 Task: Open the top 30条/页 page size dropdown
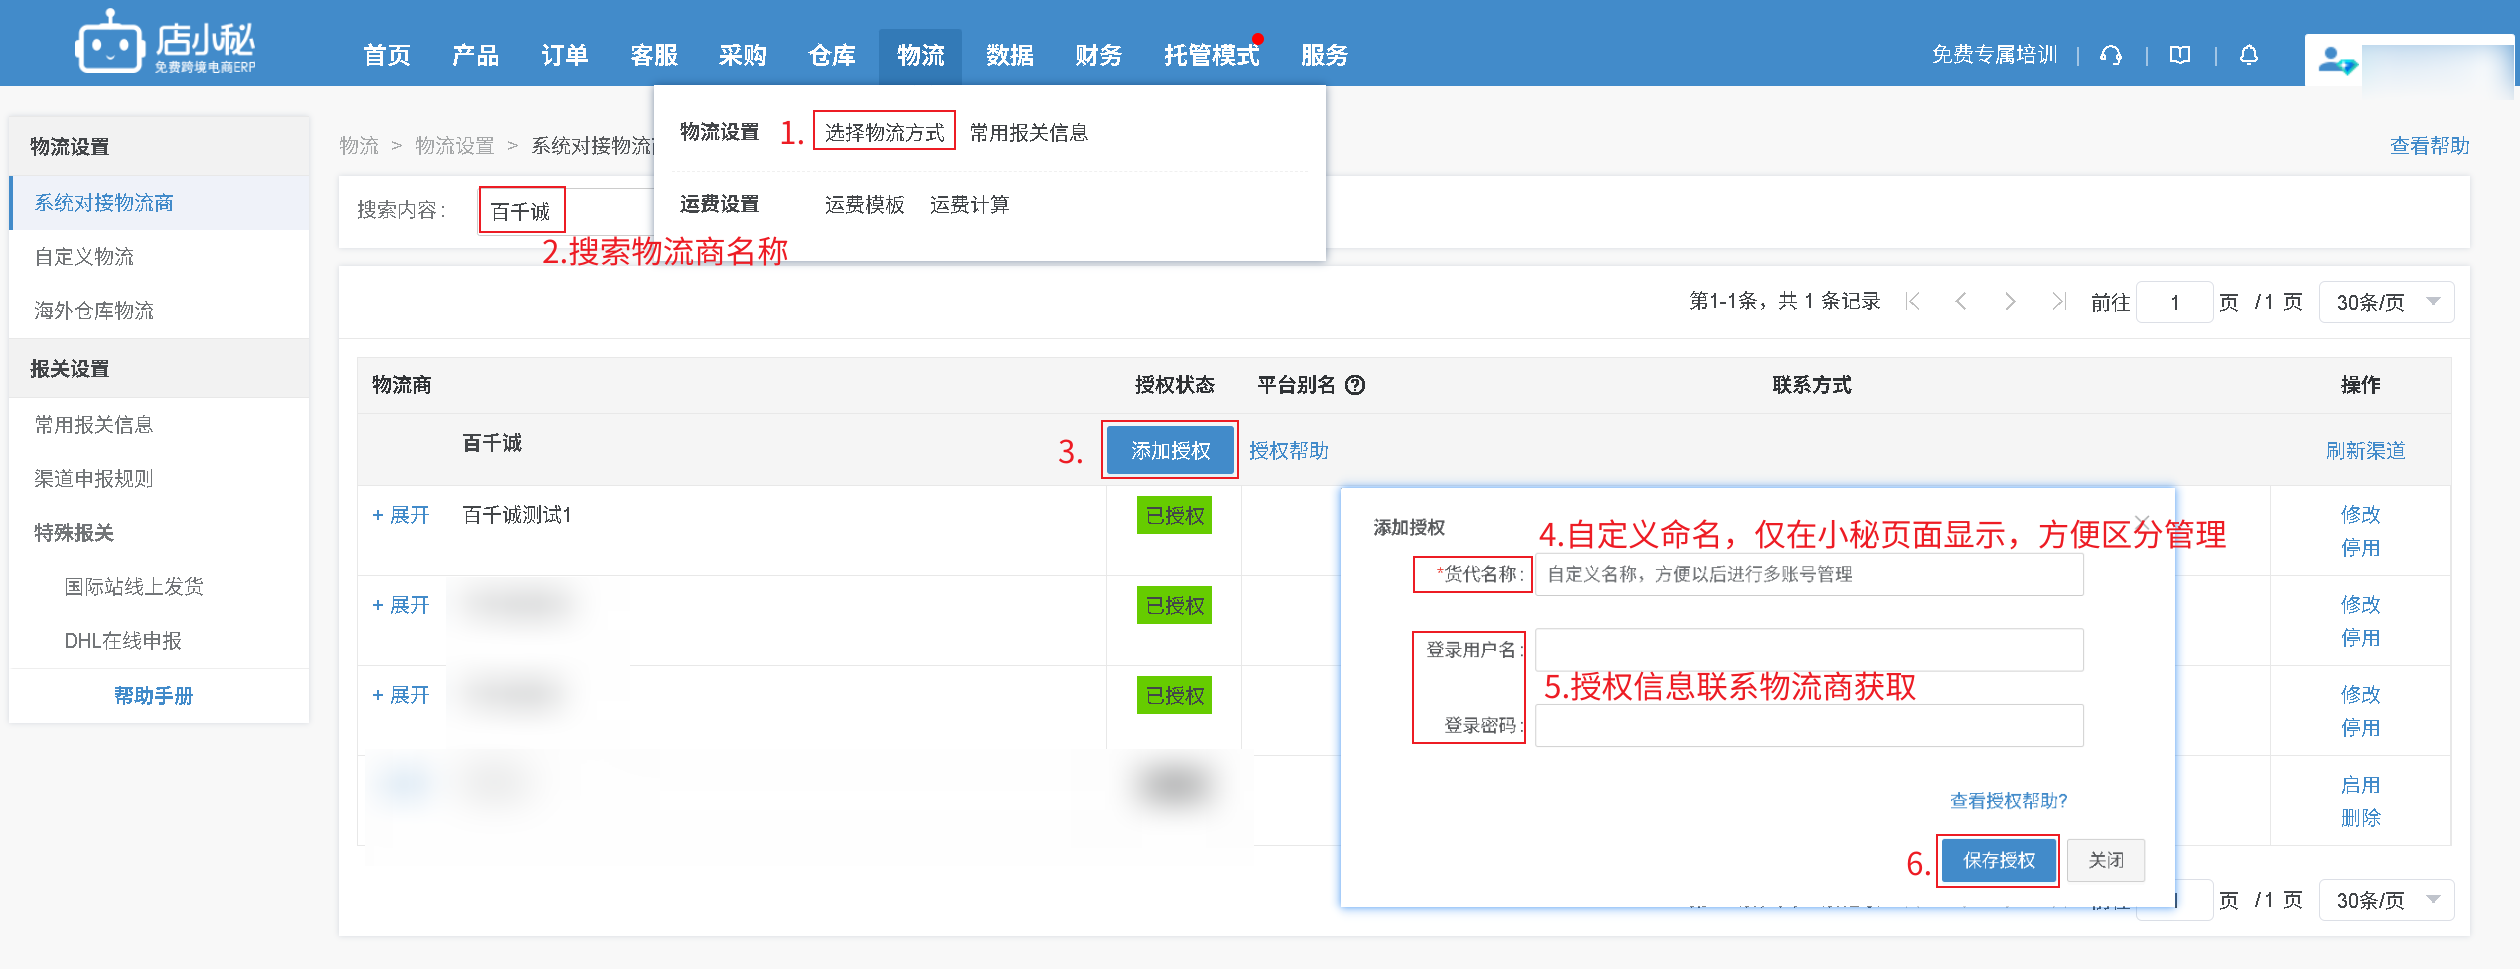(x=2385, y=302)
